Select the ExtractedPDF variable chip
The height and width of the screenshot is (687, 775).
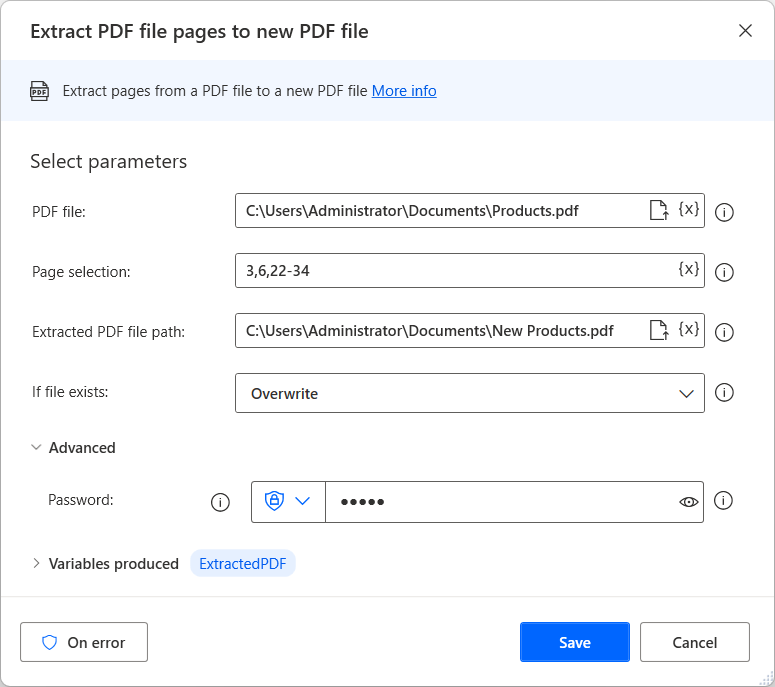243,563
